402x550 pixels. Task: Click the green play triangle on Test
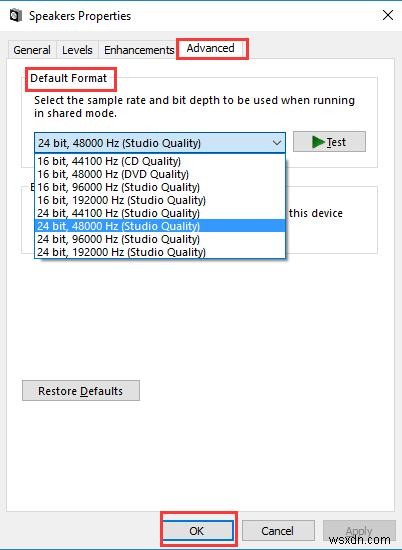(319, 142)
